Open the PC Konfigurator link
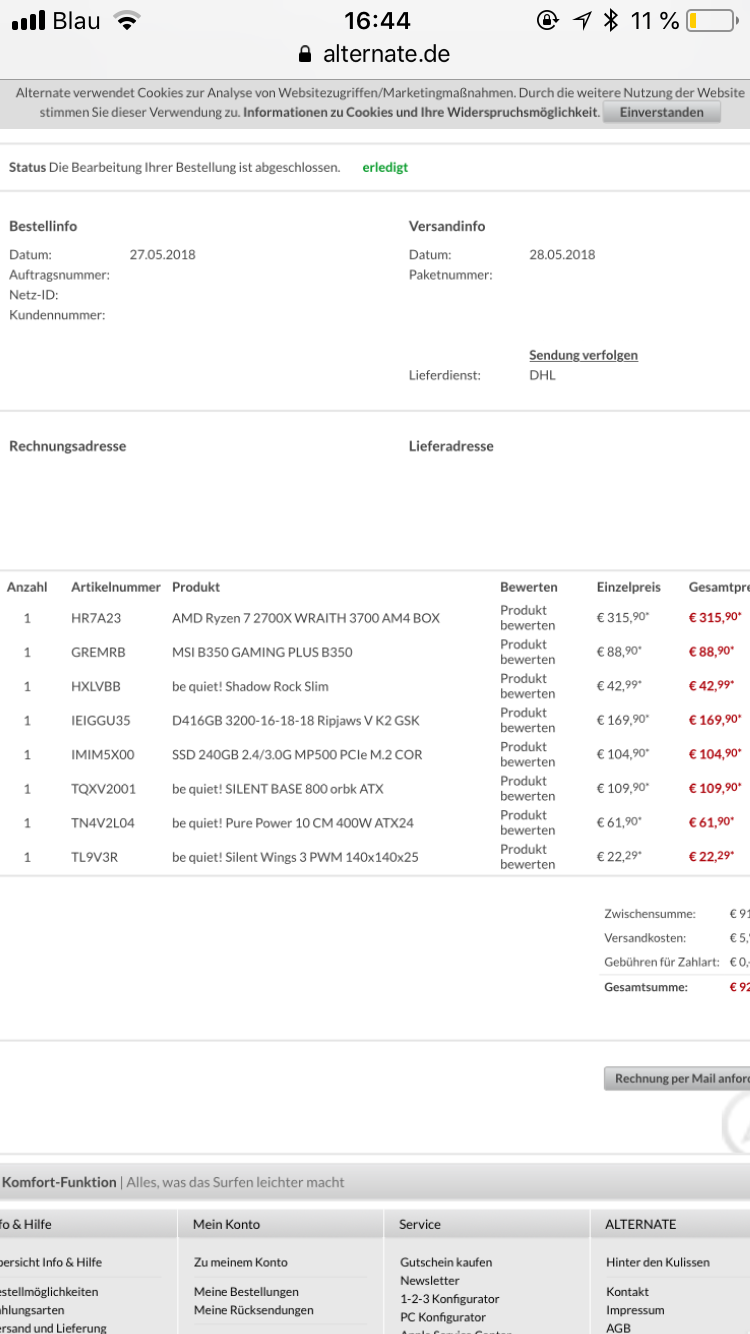Viewport: 750px width, 1334px height. (443, 1317)
